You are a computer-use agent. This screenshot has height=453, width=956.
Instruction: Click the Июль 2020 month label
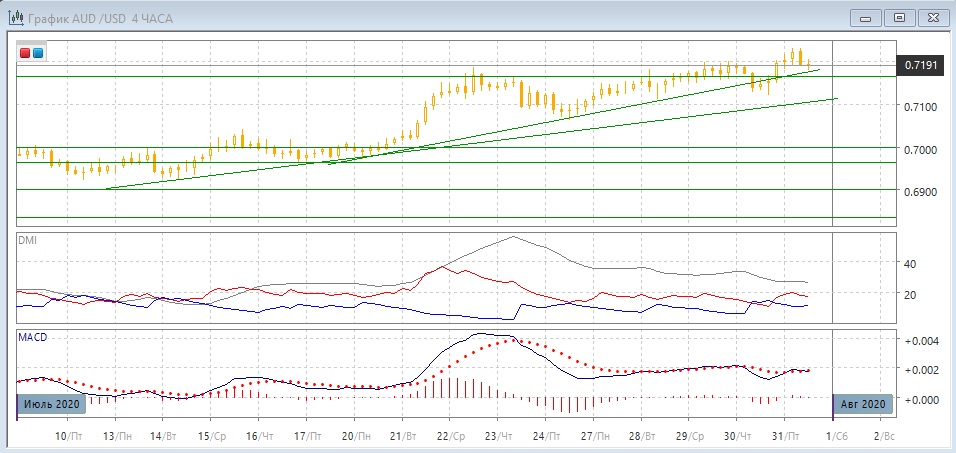[x=50, y=404]
